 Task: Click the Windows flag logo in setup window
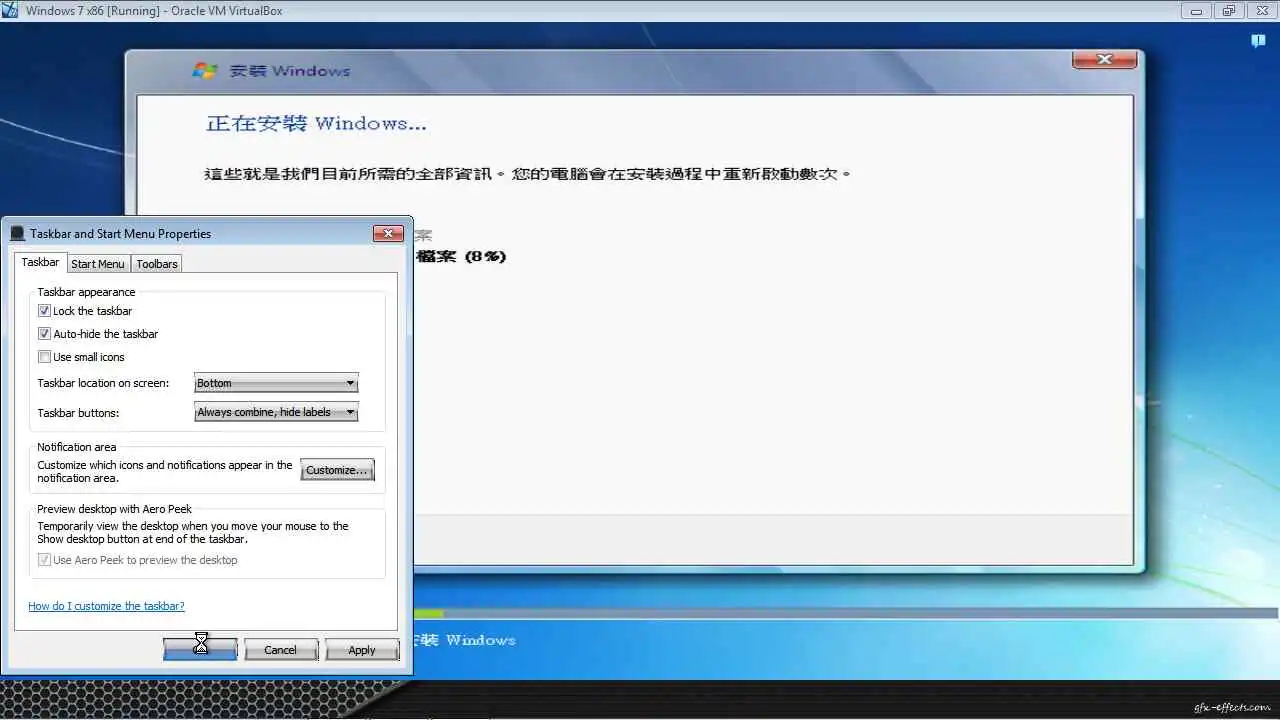point(205,71)
